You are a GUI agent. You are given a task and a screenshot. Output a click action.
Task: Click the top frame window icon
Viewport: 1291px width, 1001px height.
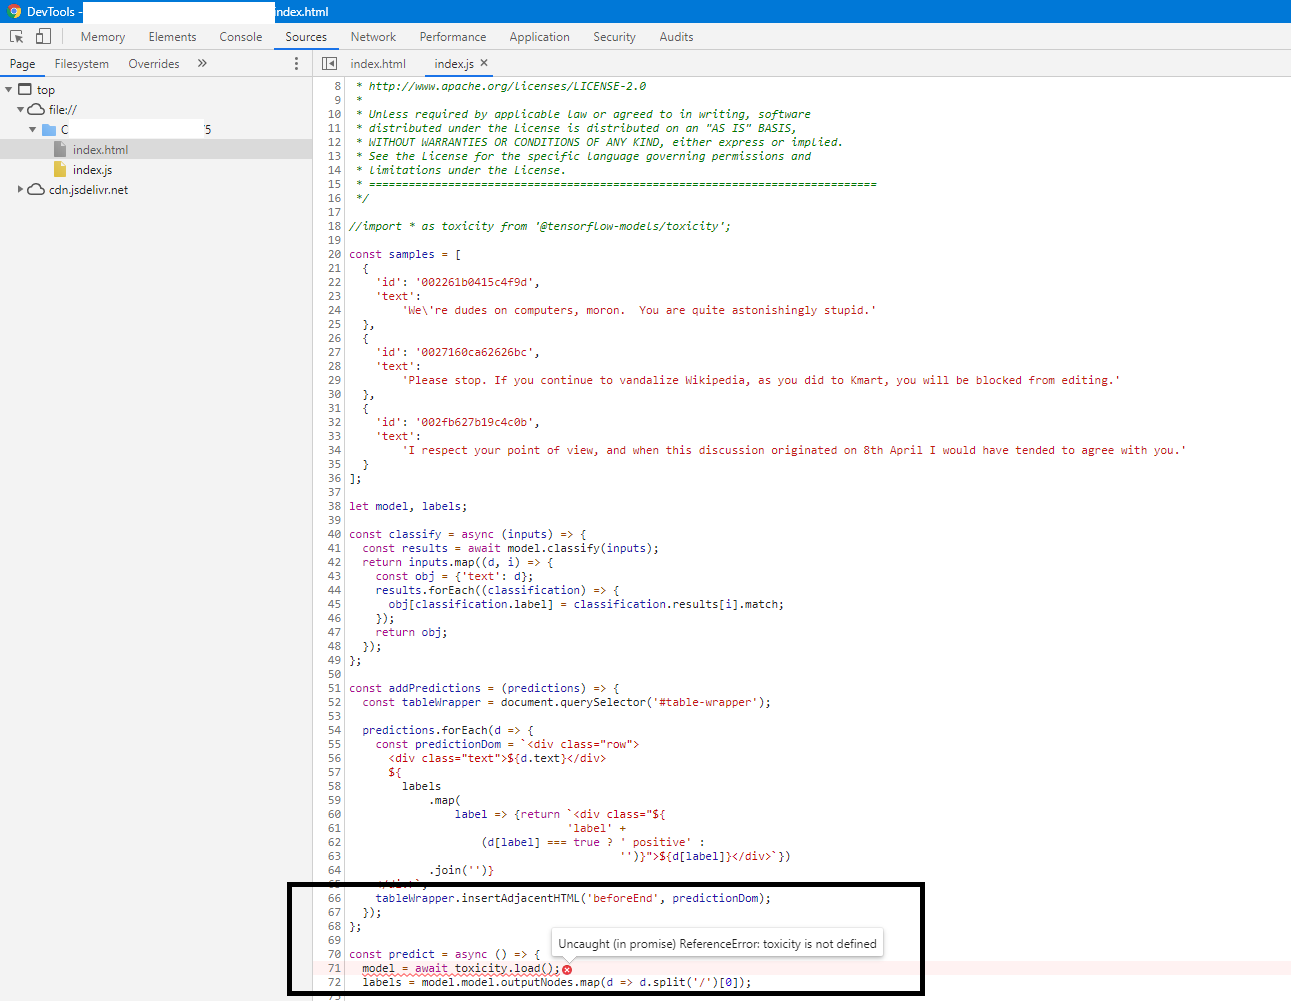25,89
